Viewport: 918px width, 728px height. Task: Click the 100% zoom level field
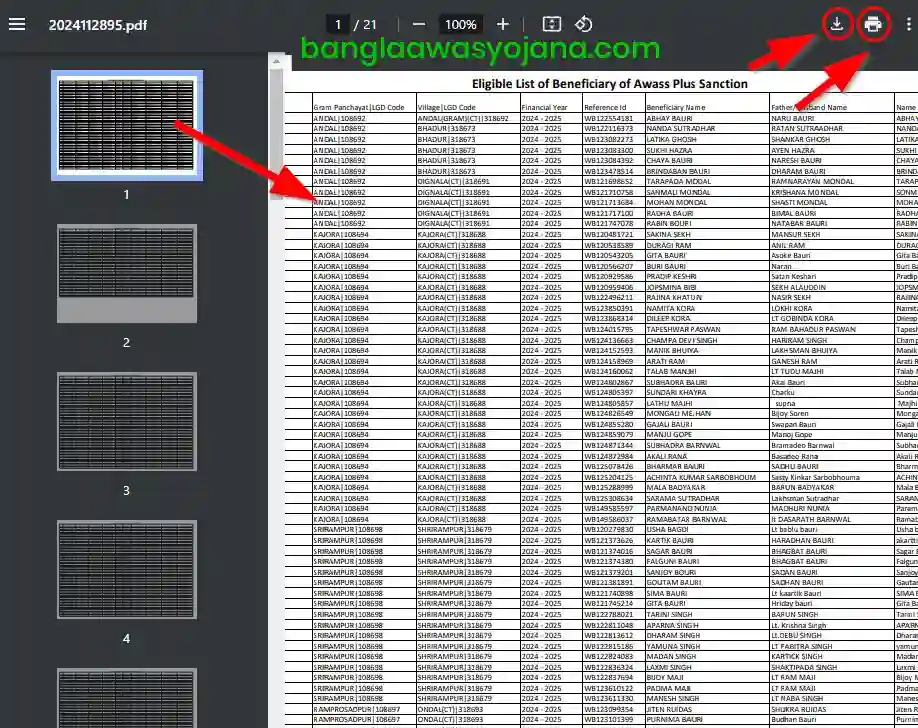460,25
